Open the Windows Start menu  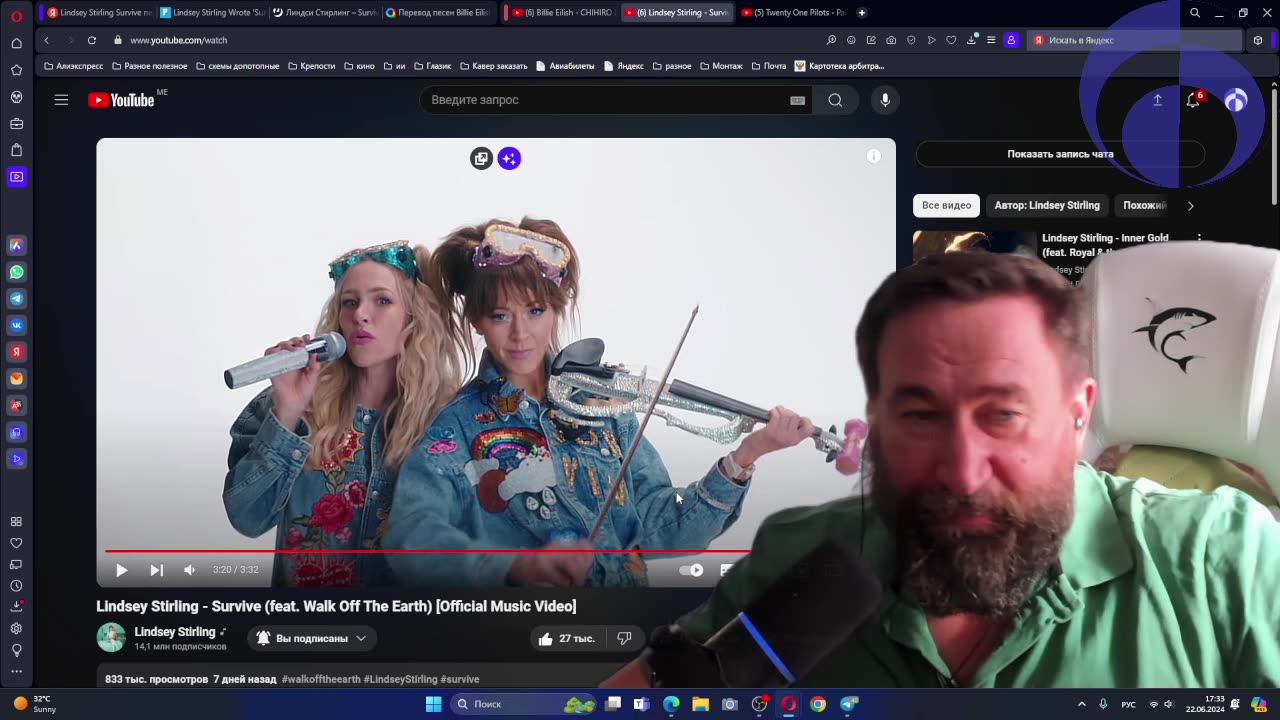click(433, 704)
